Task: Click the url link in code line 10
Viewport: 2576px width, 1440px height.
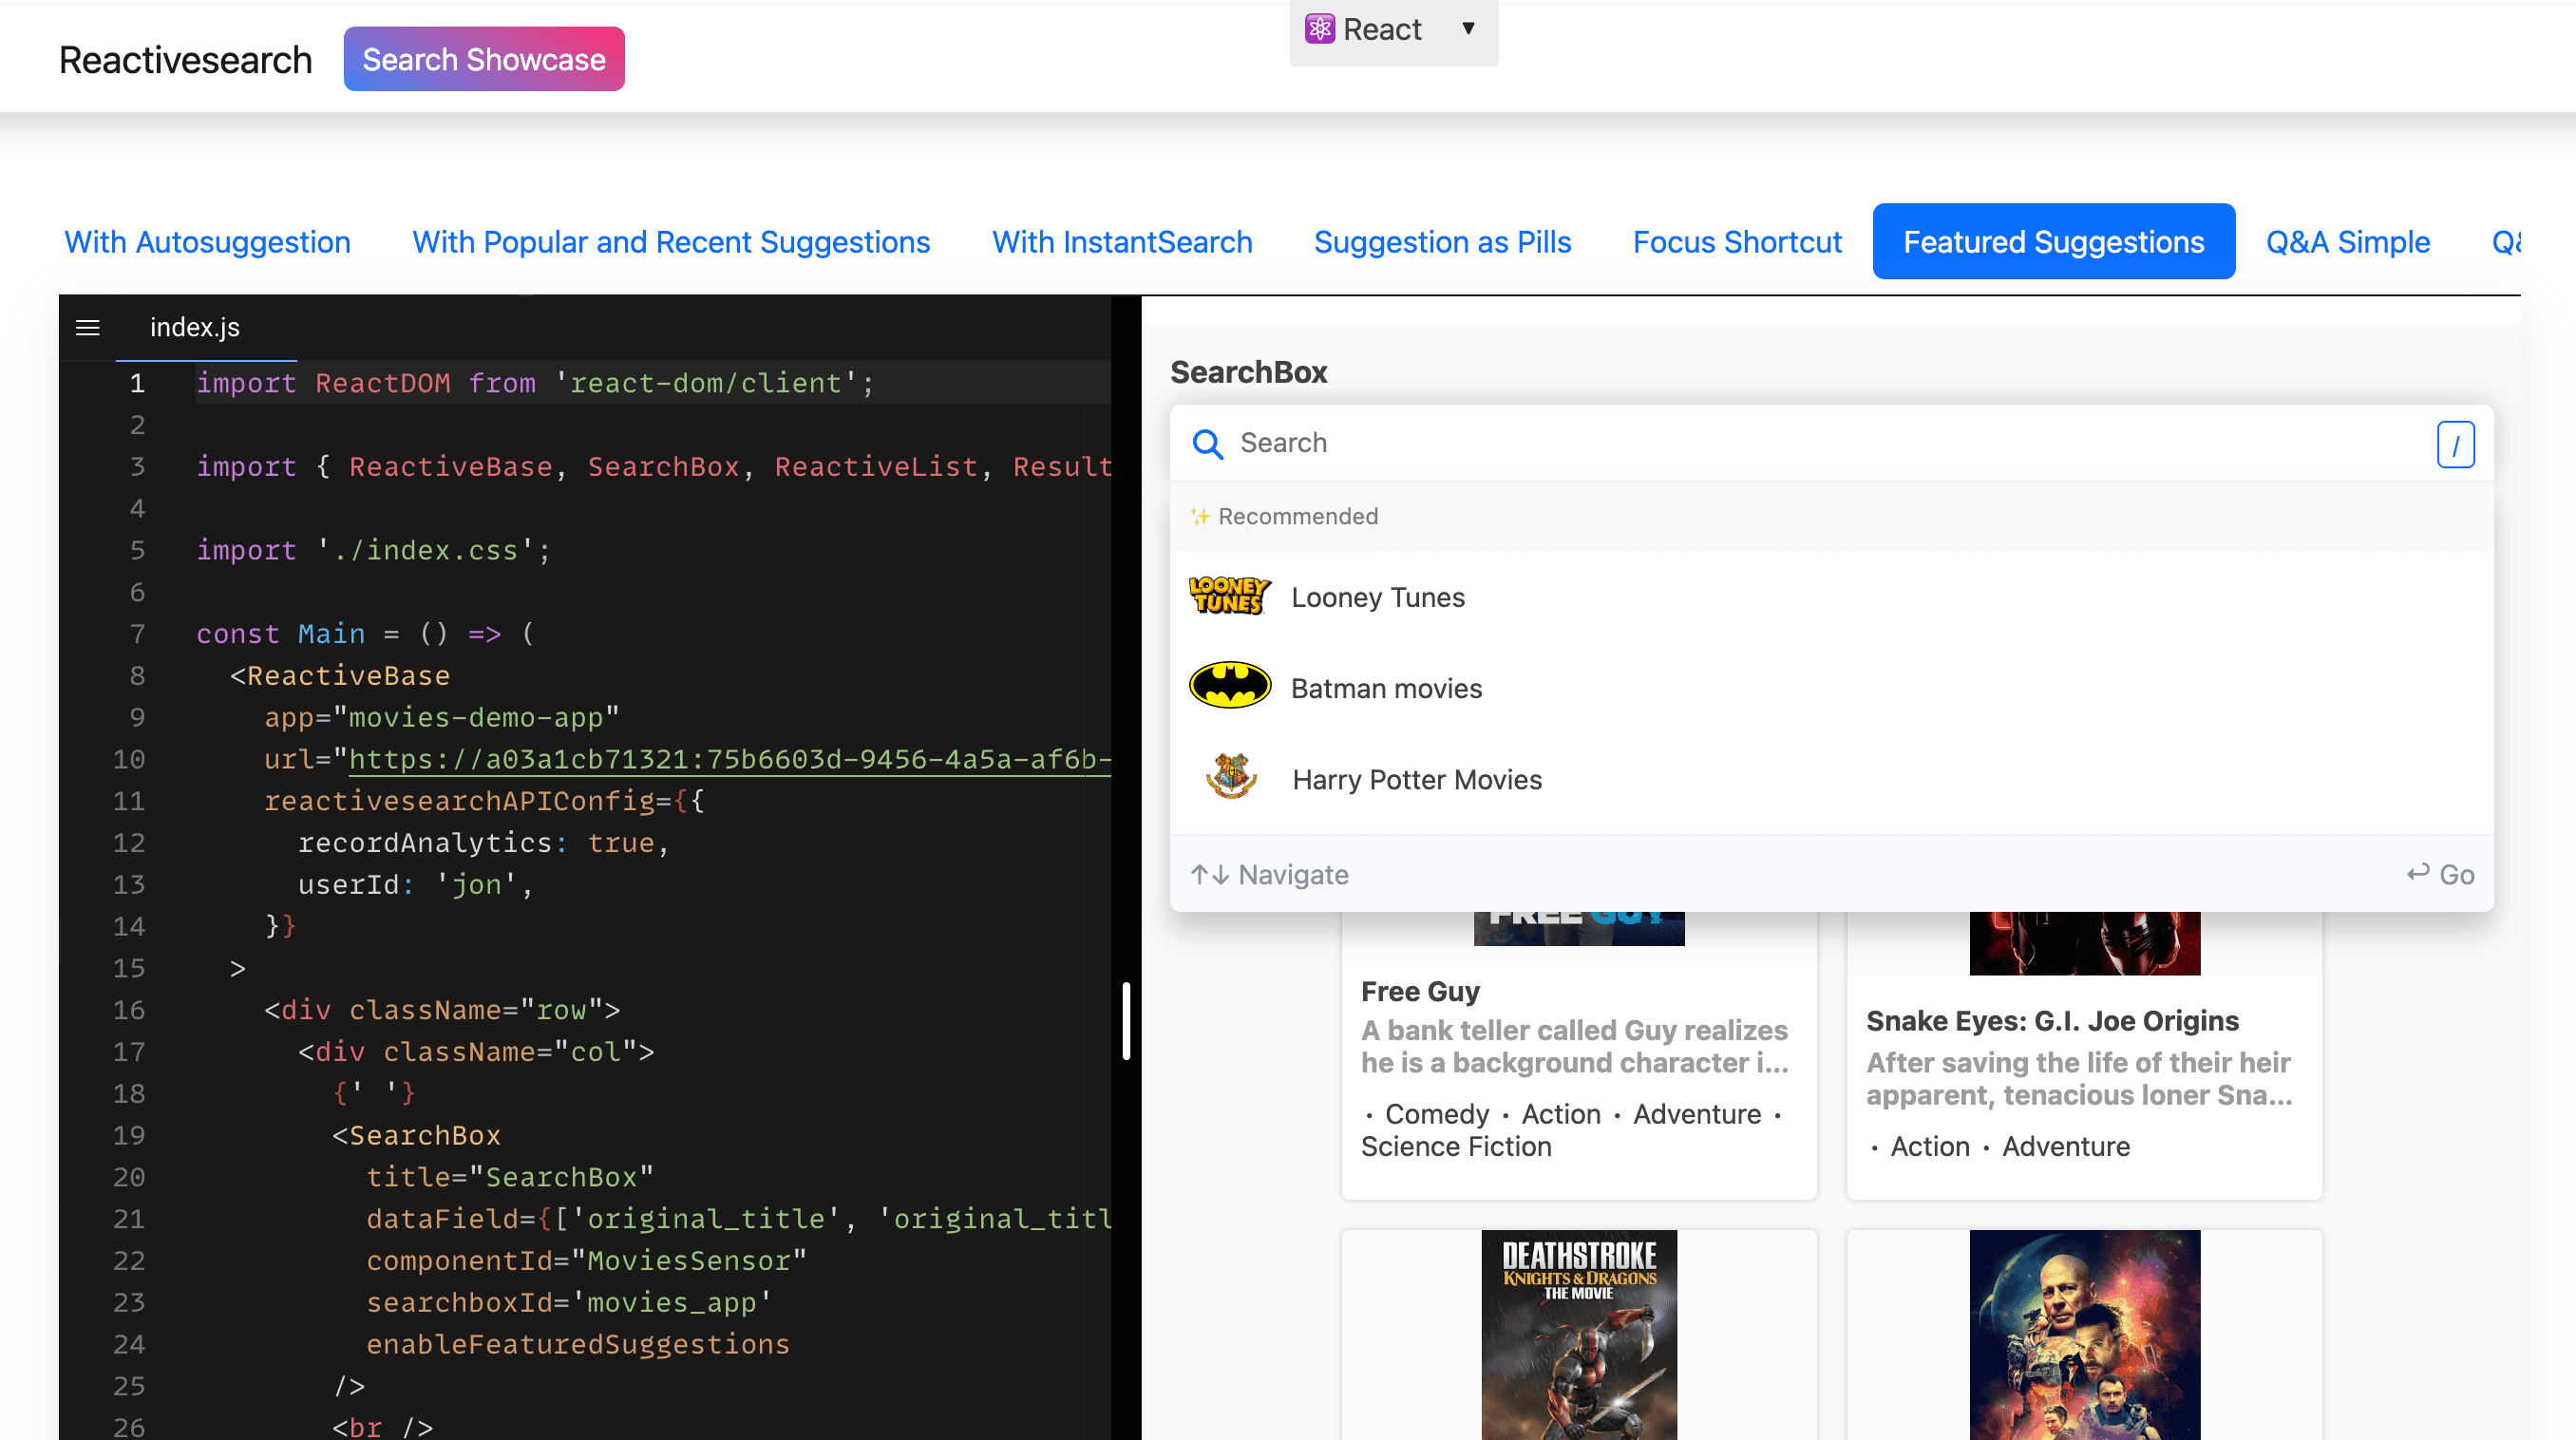Action: 728,759
